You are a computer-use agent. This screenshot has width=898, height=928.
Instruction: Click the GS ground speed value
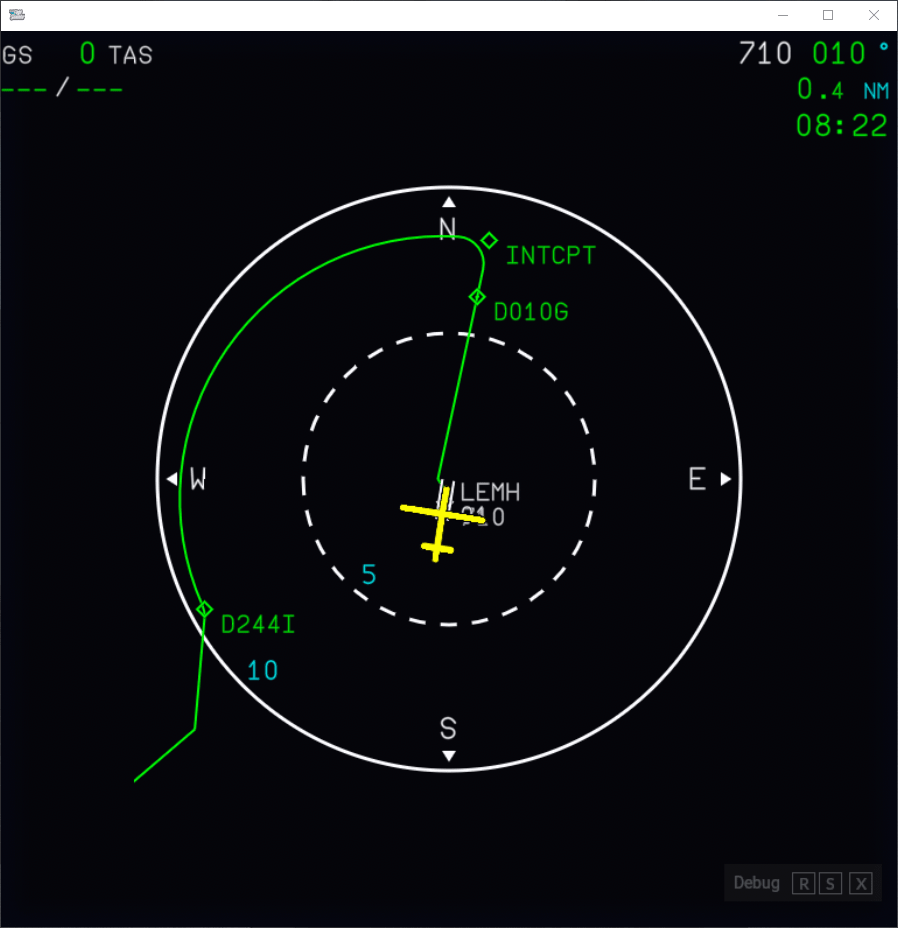88,54
